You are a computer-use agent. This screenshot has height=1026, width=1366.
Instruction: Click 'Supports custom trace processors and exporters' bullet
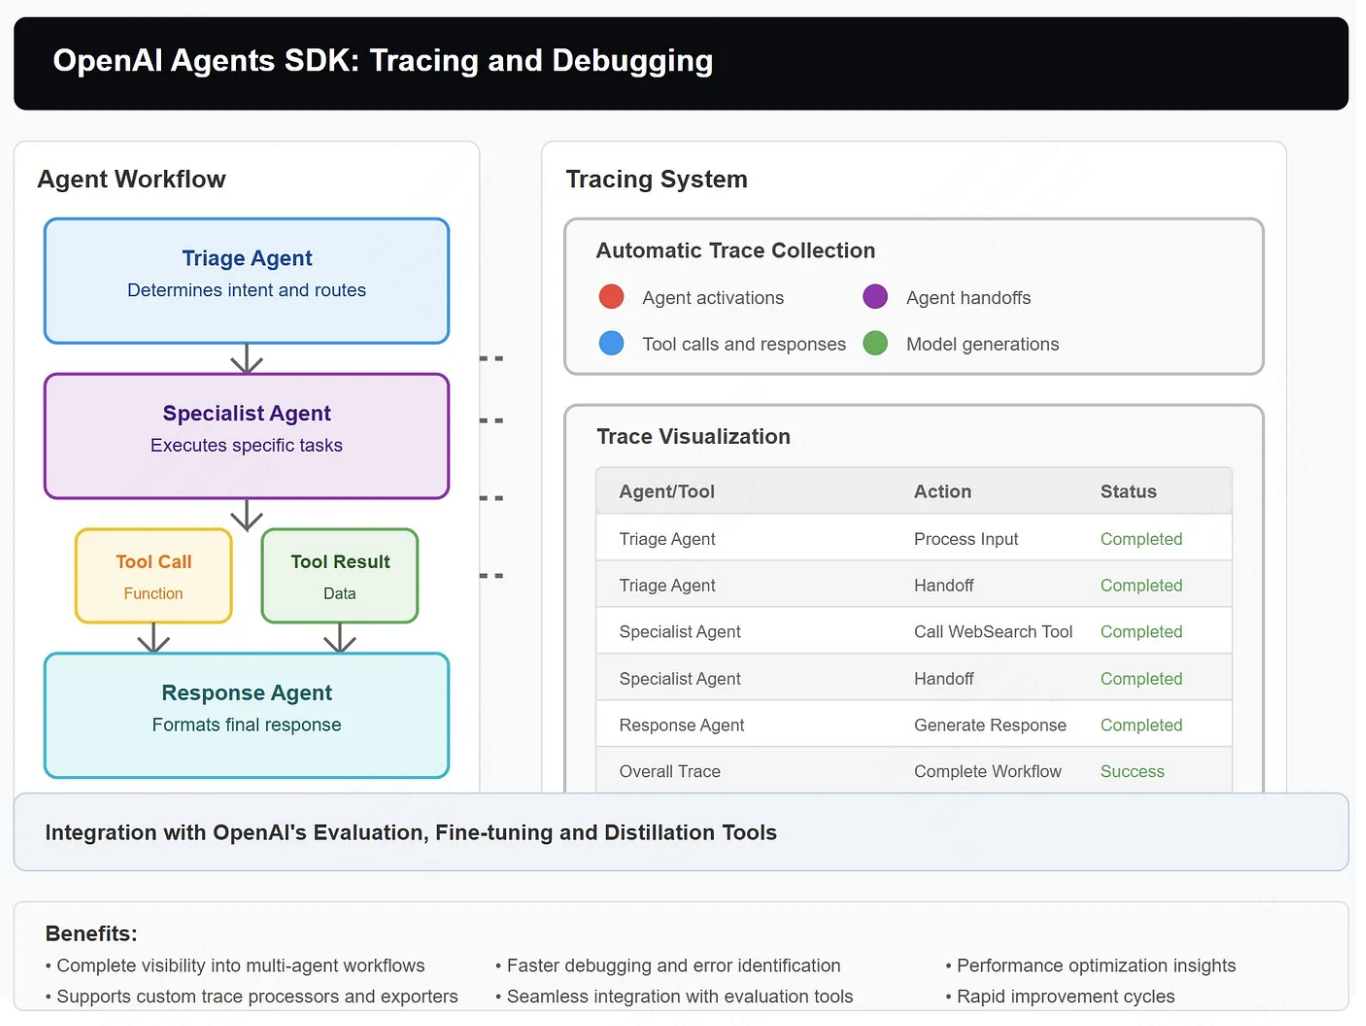251,996
